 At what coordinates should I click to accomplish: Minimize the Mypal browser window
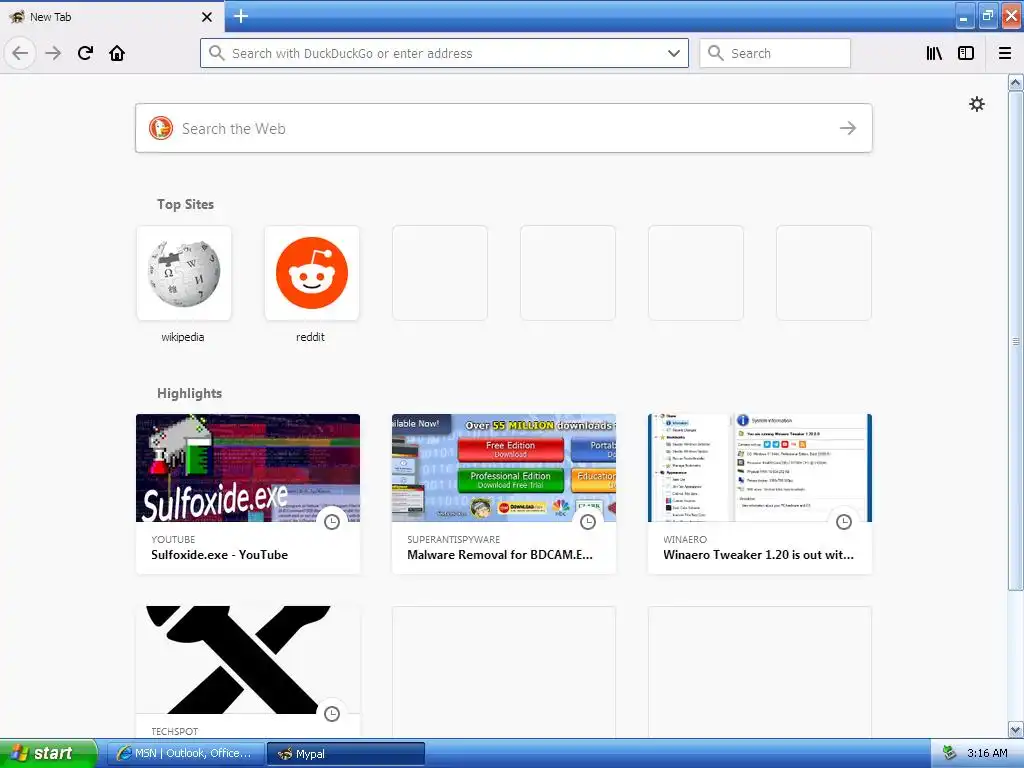point(964,16)
